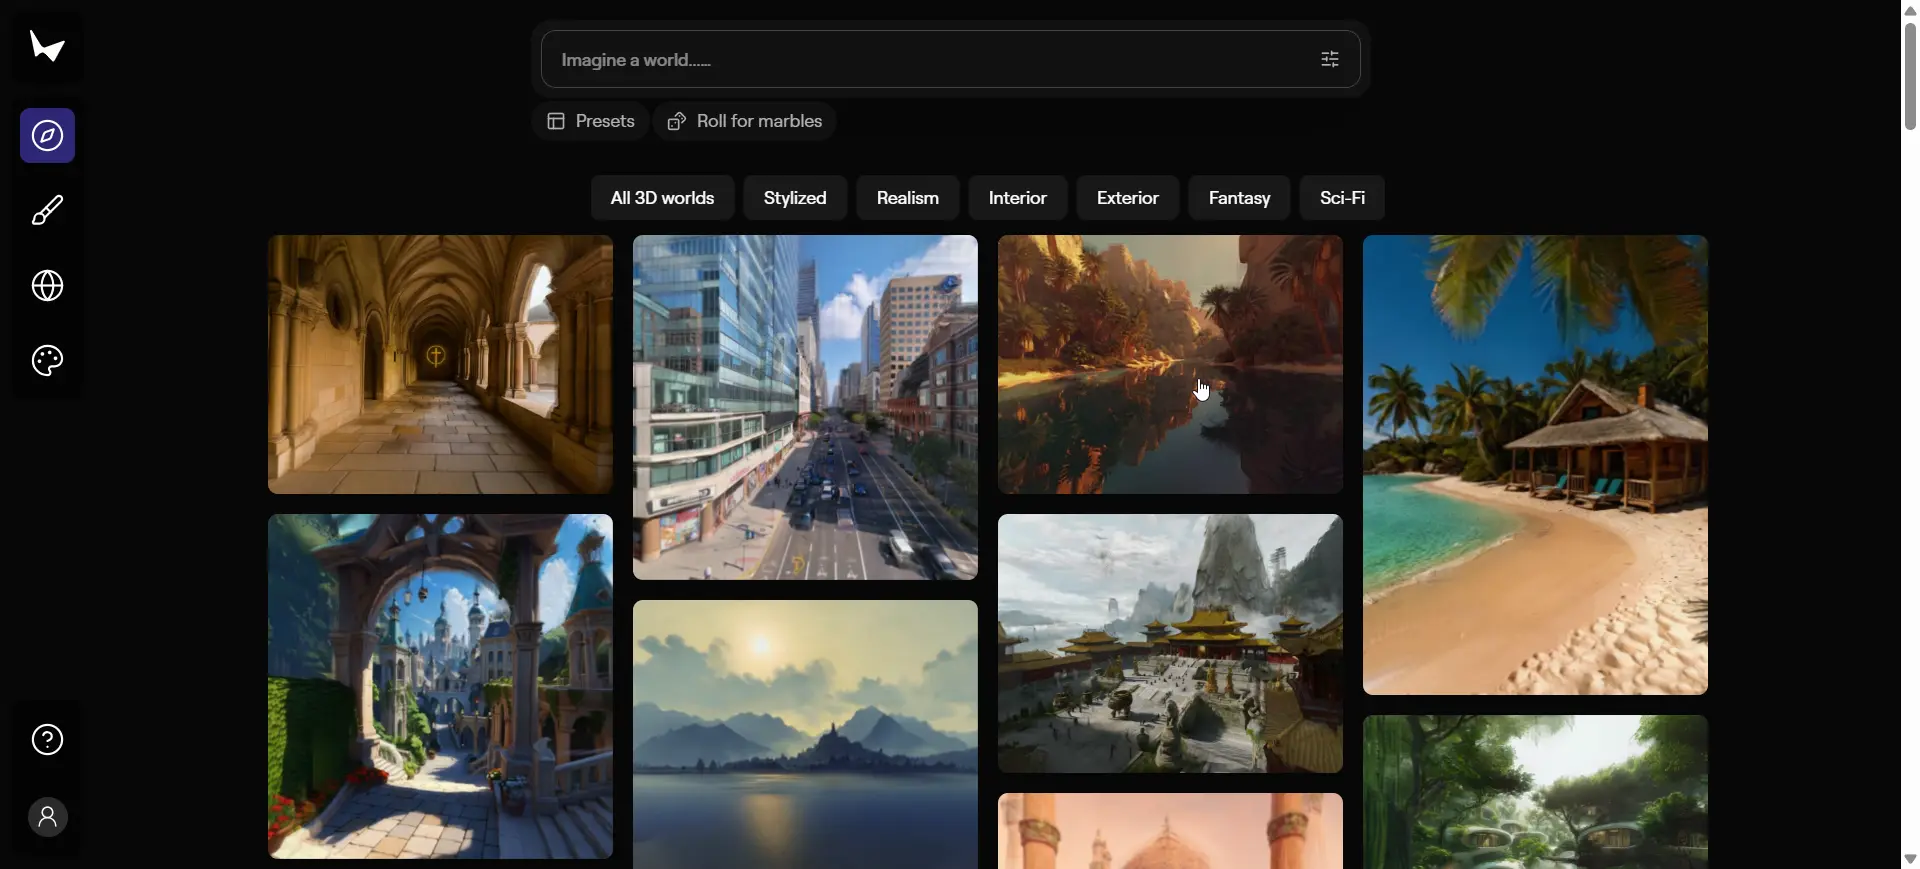Click Roll for marbles button

click(745, 122)
